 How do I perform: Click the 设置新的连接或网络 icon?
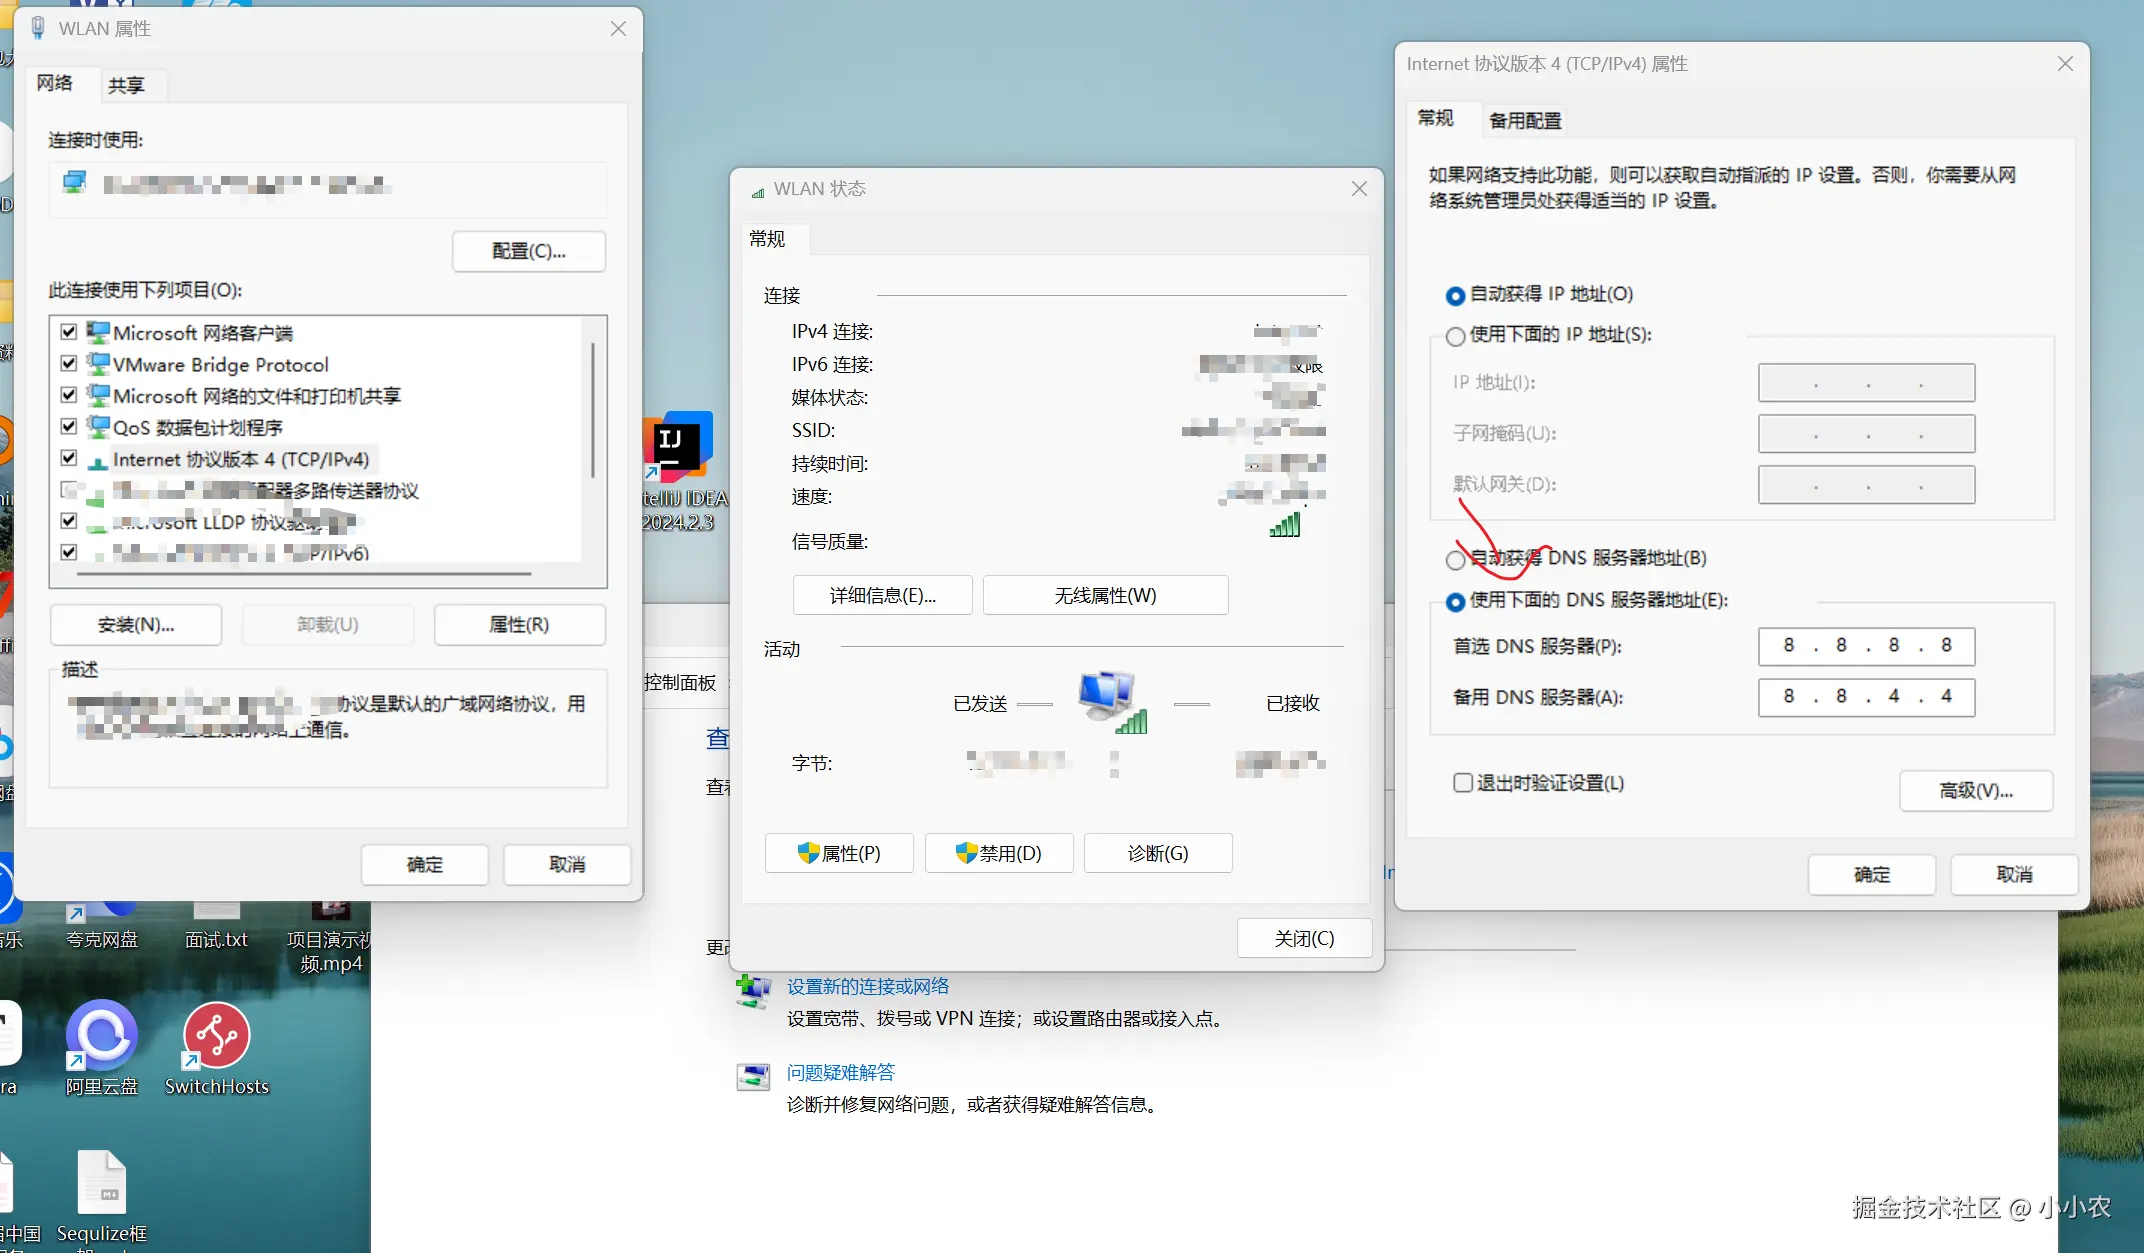coord(753,990)
